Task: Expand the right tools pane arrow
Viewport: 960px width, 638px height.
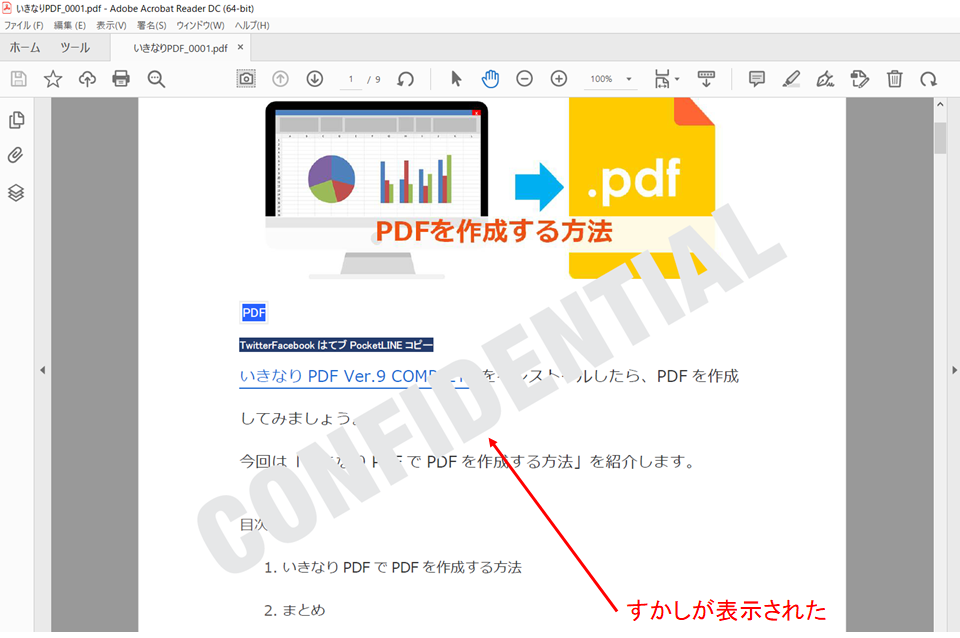Action: point(954,370)
